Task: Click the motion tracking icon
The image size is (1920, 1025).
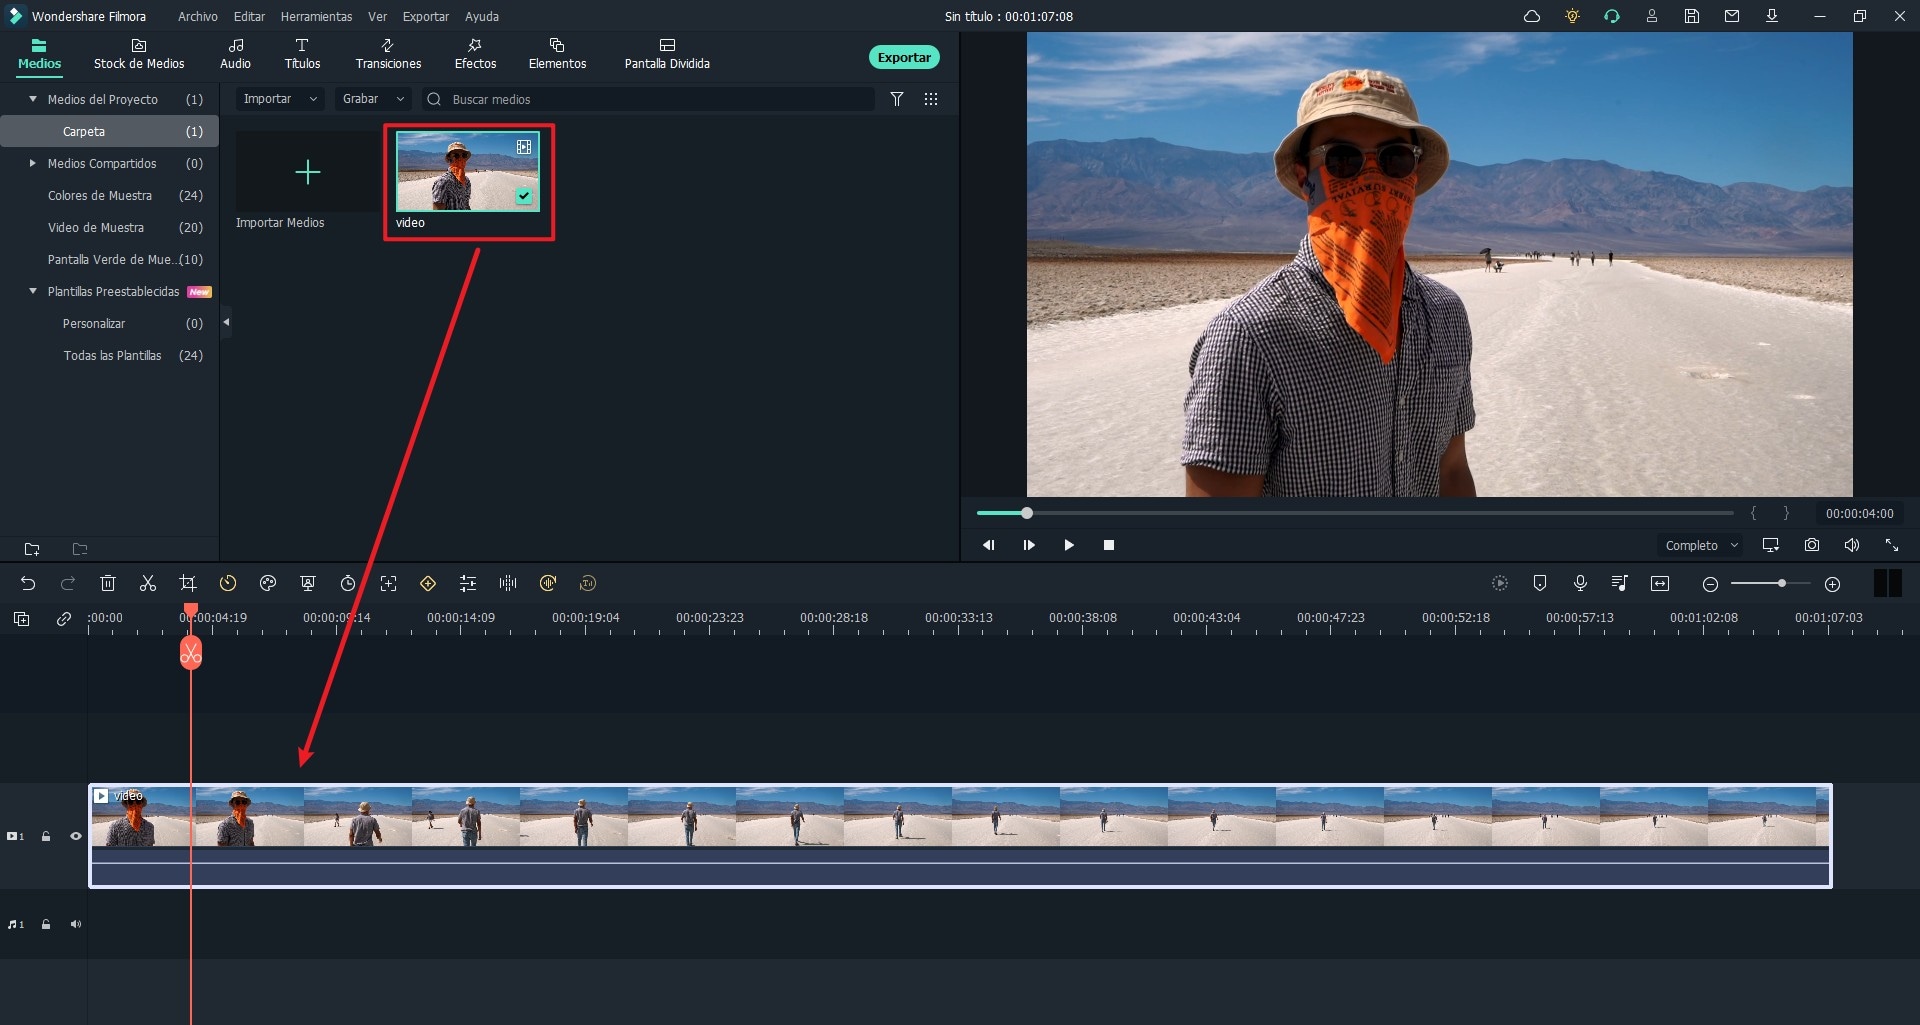Action: pos(388,583)
